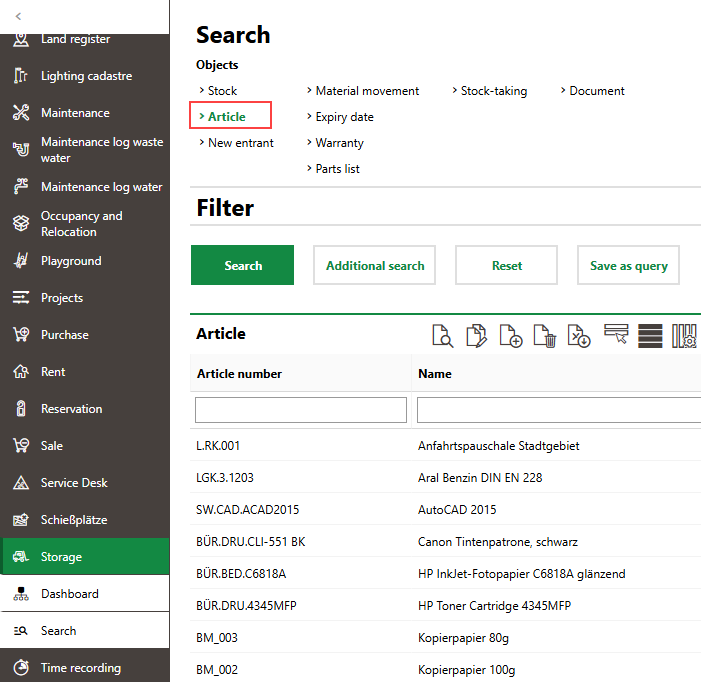Click the add new article icon
This screenshot has height=682, width=701.
(510, 335)
